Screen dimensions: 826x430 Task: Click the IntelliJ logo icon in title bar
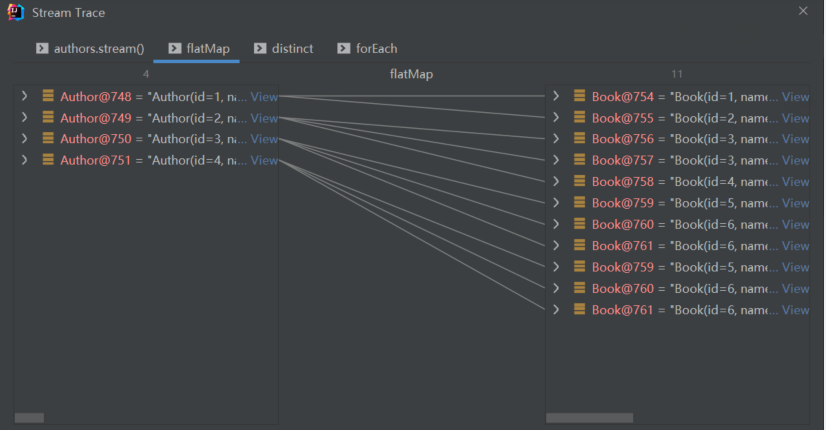point(17,12)
